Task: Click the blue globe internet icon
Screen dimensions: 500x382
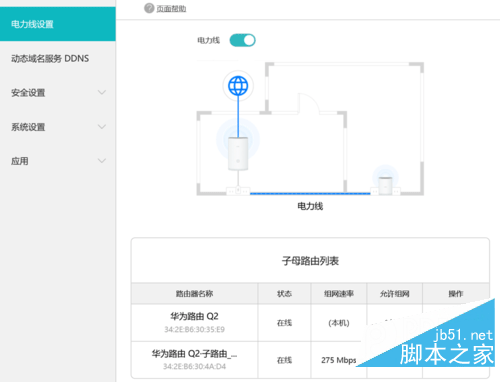Action: tap(238, 86)
